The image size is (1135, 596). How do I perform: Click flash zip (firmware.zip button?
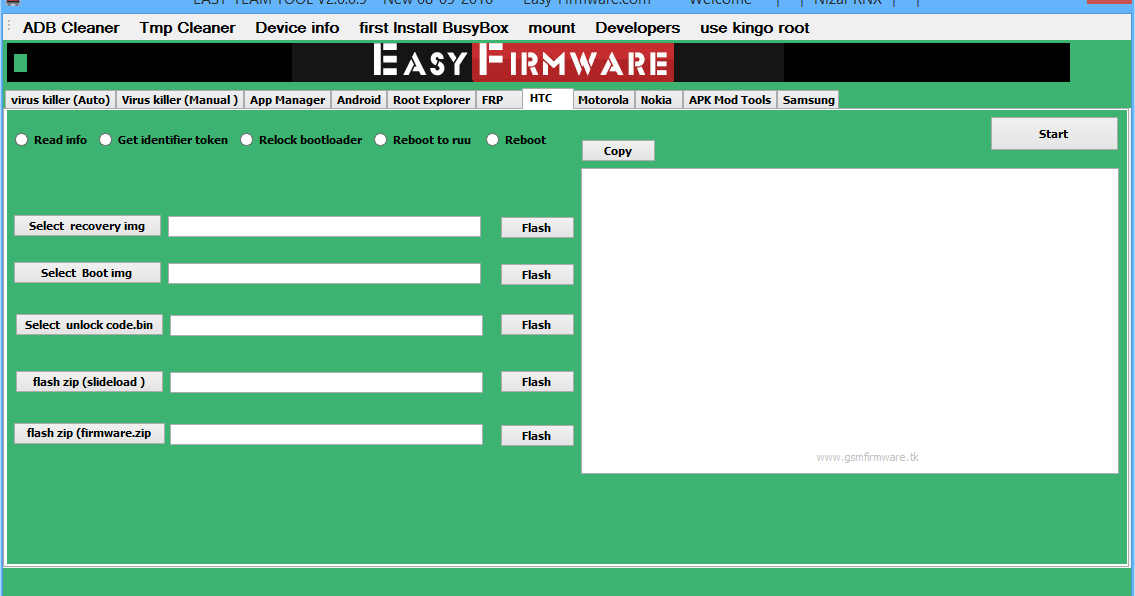click(x=89, y=433)
